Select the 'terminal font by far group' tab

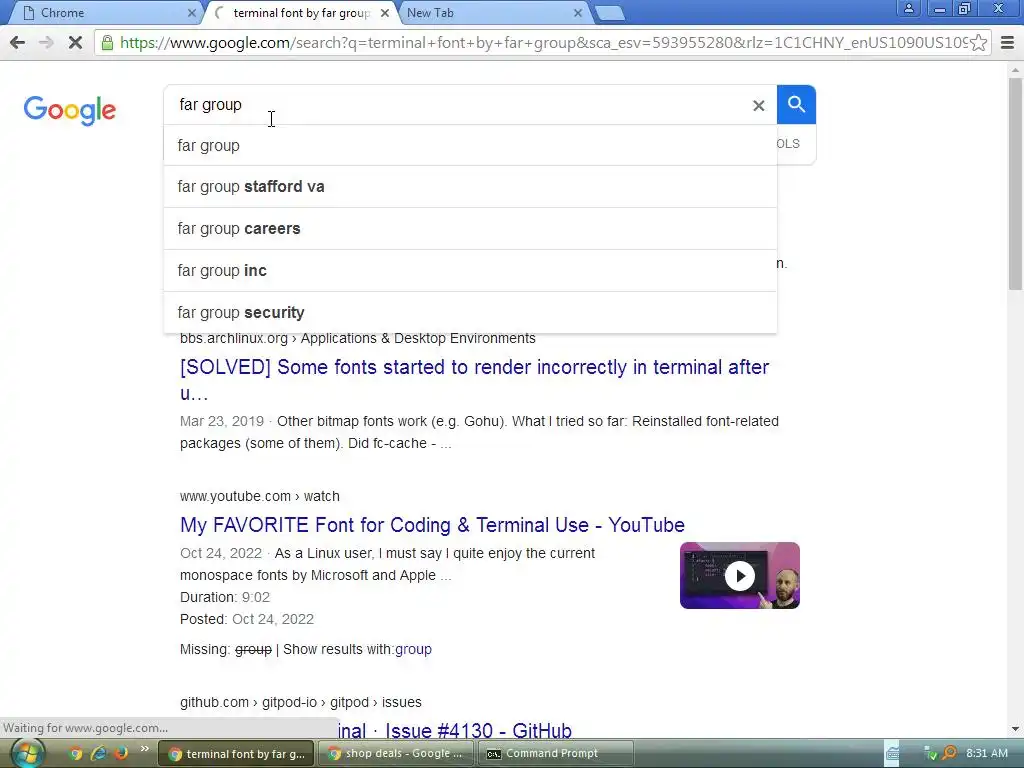pyautogui.click(x=300, y=13)
